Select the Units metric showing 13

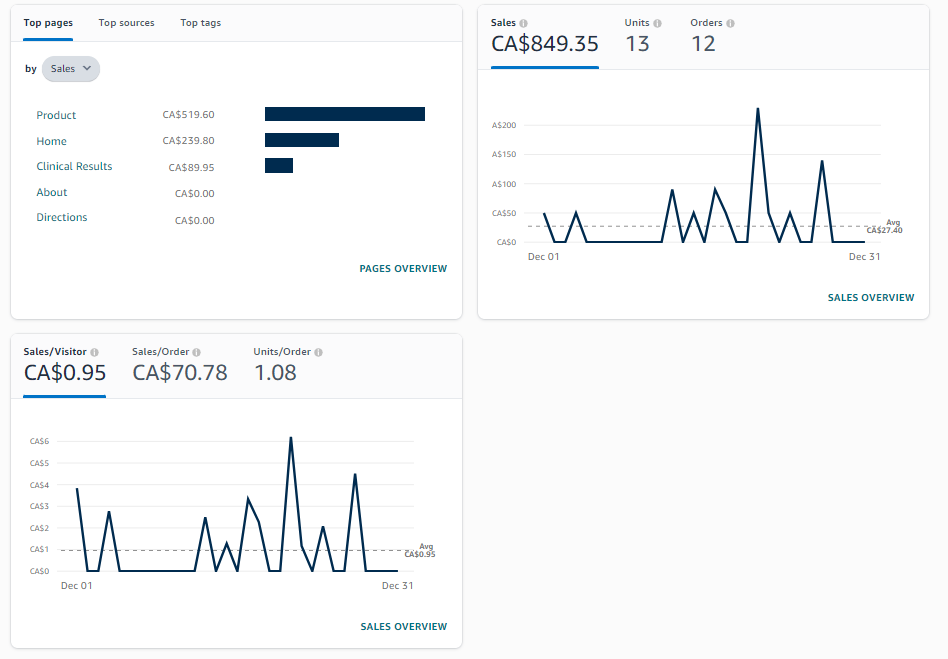click(643, 36)
